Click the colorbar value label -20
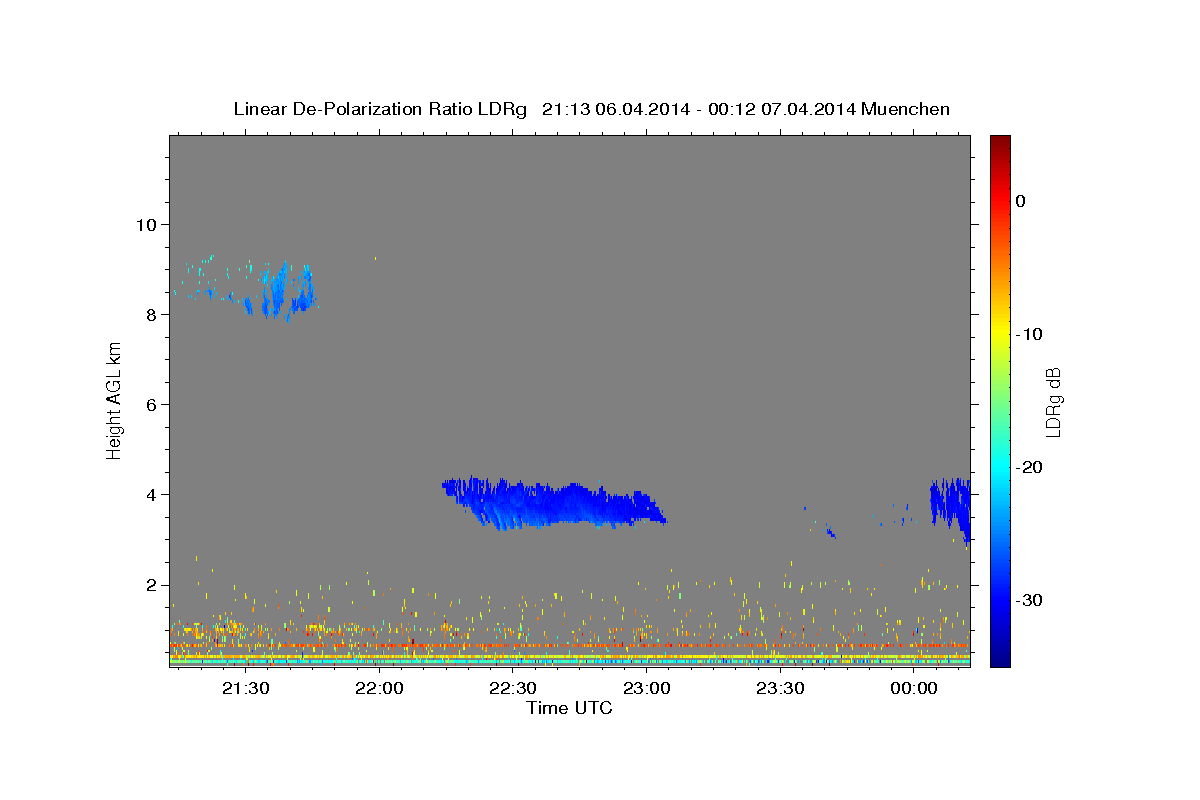Image resolution: width=1200 pixels, height=800 pixels. tap(1028, 467)
